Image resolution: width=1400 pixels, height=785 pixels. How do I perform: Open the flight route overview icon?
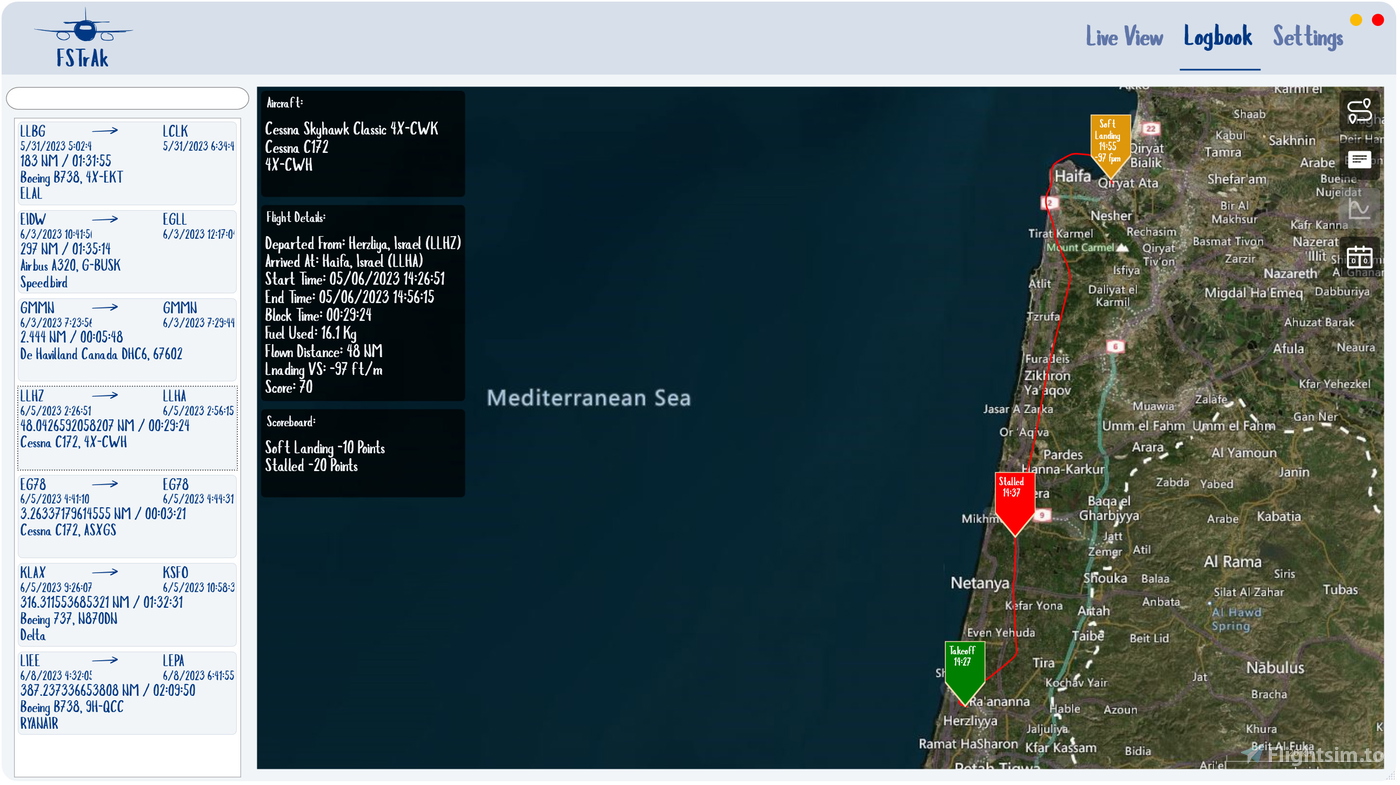point(1360,110)
